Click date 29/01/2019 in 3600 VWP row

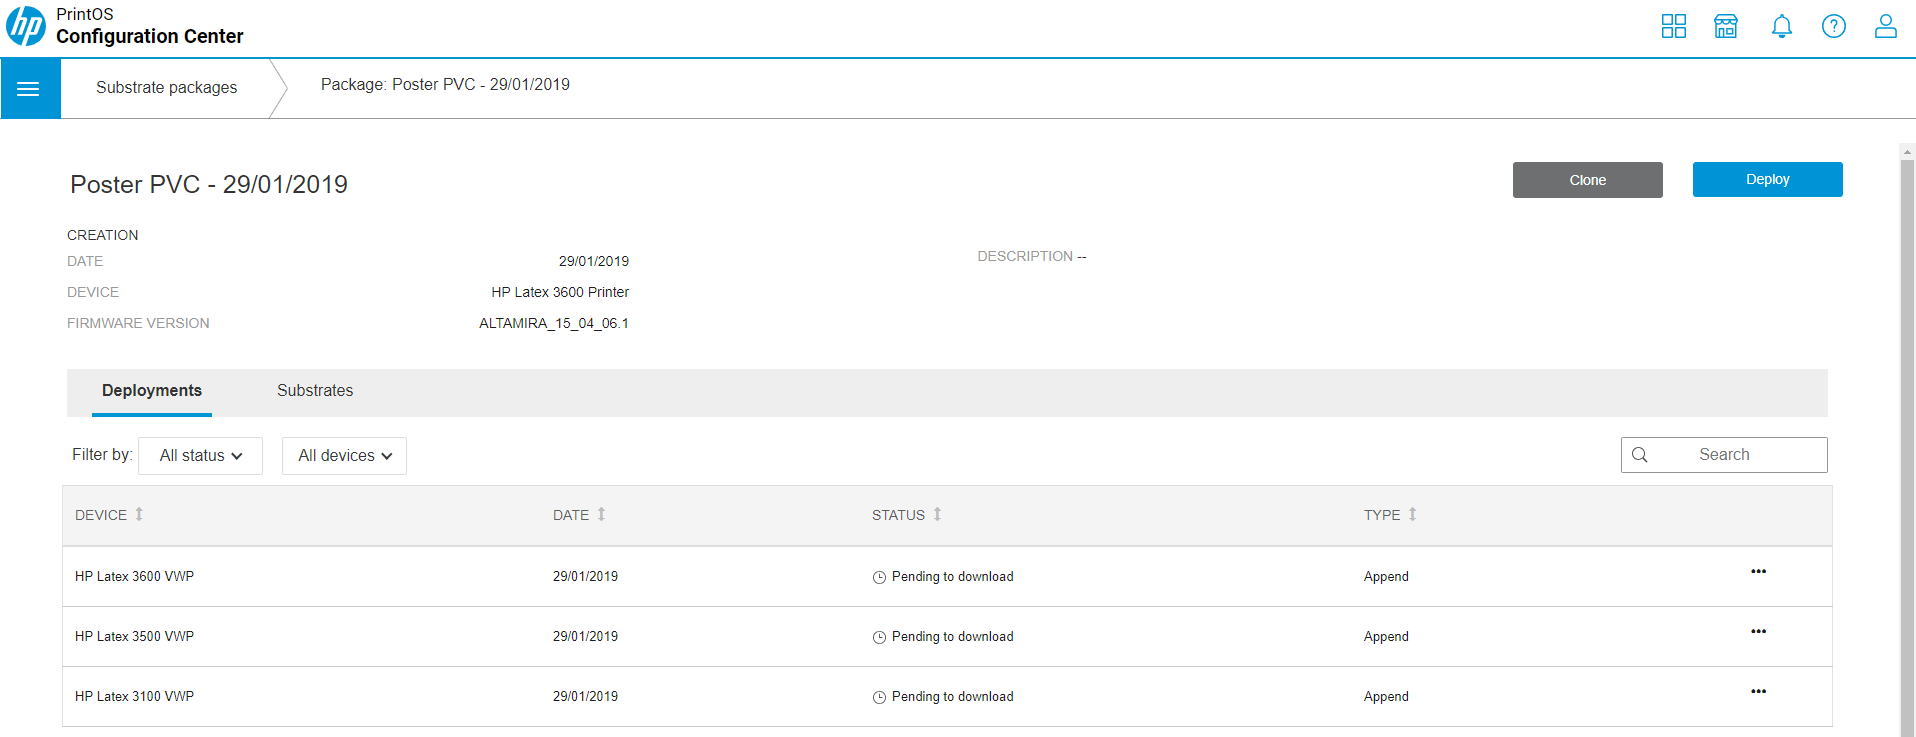click(585, 577)
